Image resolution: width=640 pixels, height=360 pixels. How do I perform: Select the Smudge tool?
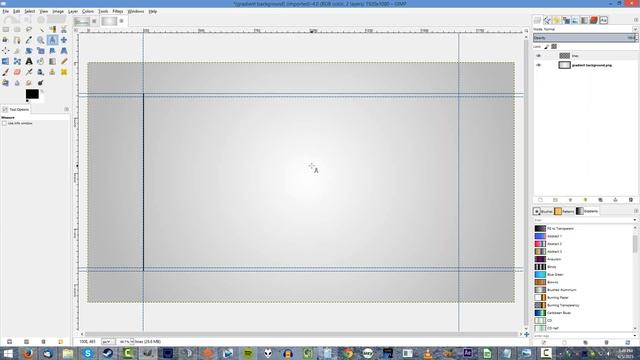[x=29, y=83]
